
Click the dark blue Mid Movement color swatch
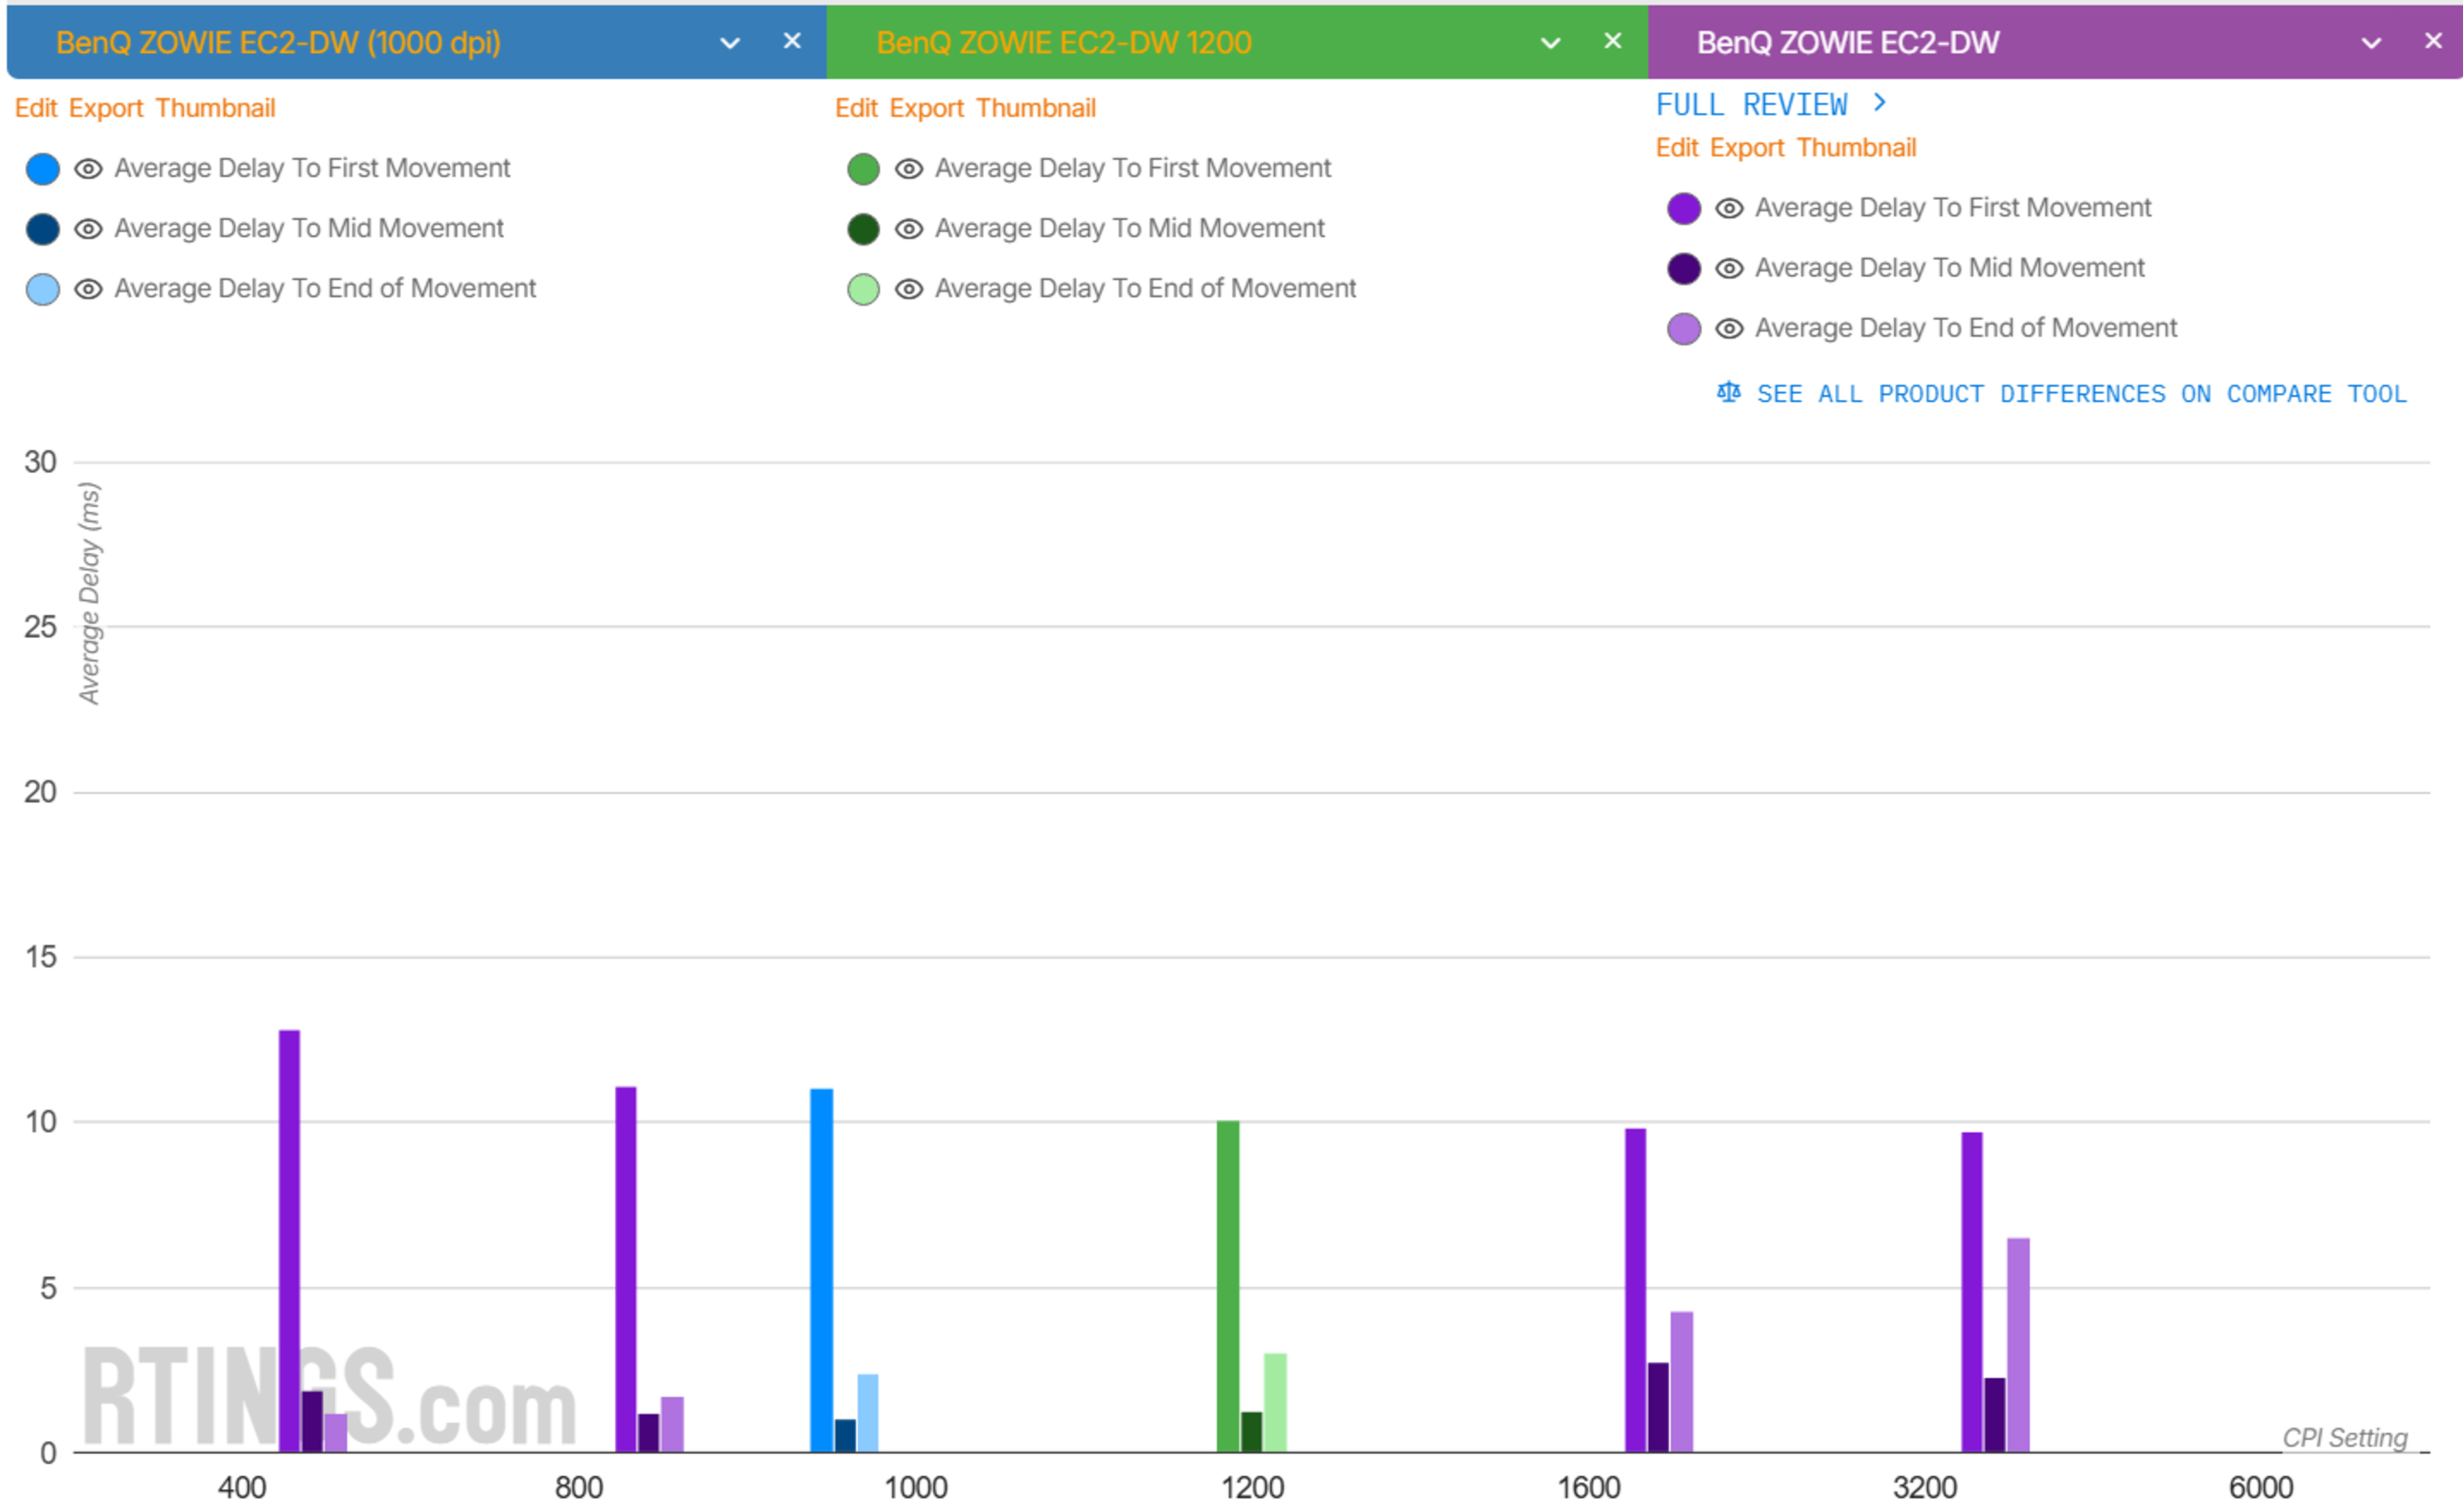click(x=43, y=229)
